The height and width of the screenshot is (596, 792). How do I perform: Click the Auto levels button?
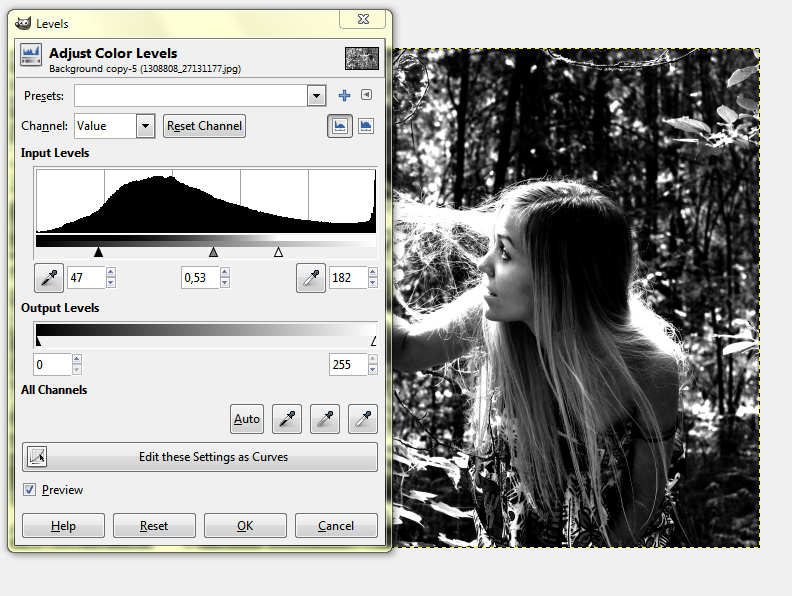pos(247,419)
